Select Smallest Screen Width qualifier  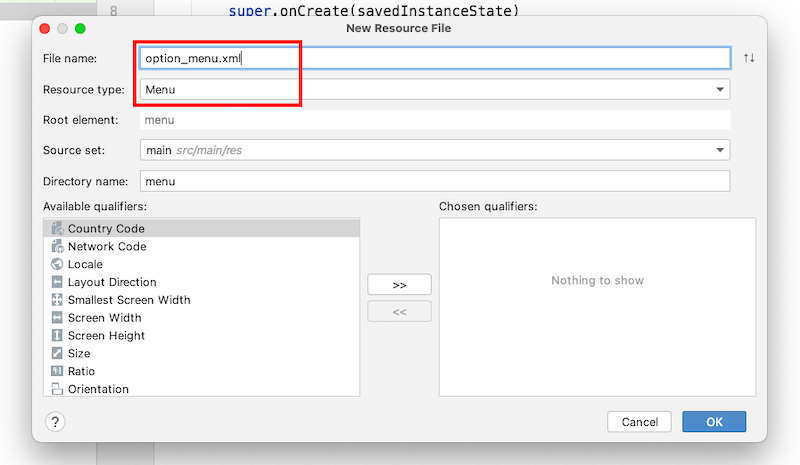click(x=202, y=300)
